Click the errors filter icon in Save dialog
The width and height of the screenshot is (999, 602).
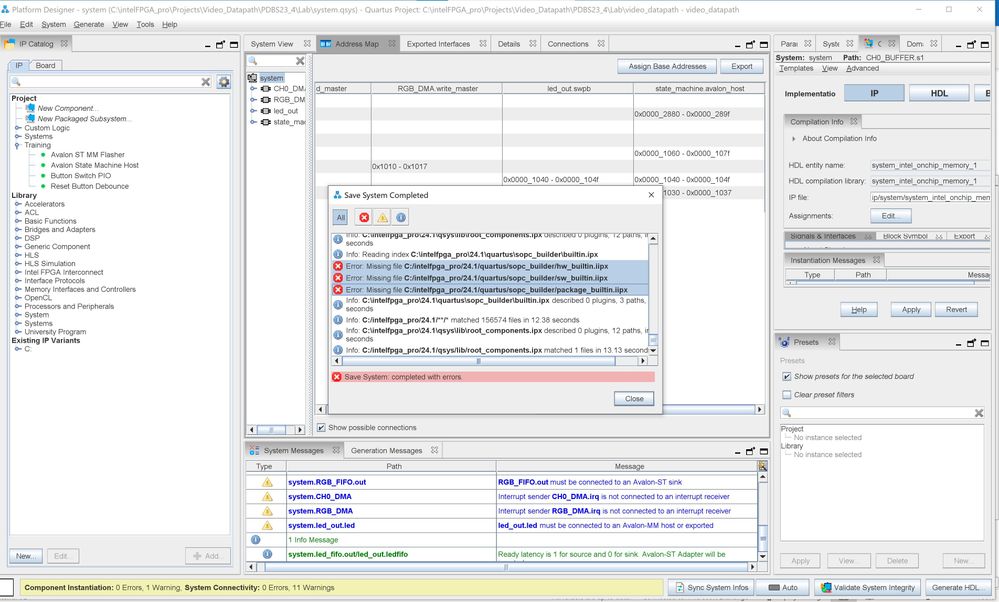[364, 217]
